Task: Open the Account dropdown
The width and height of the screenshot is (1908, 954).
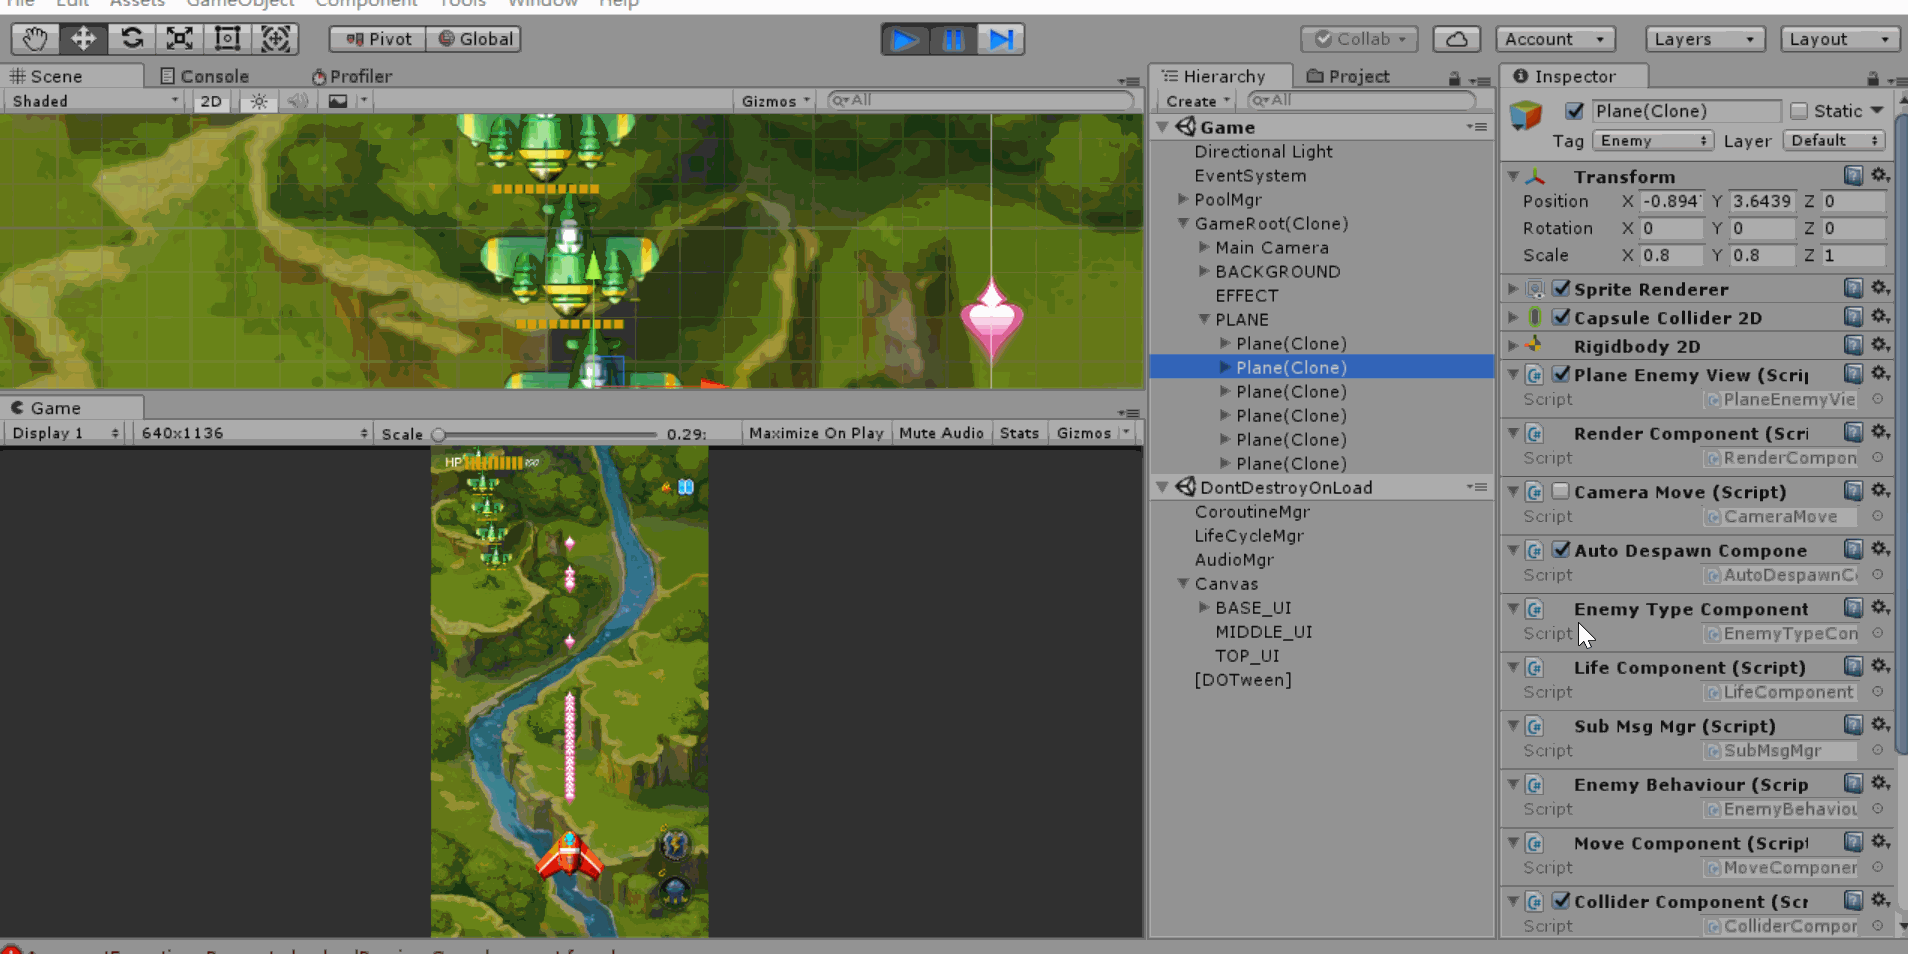Action: coord(1555,39)
